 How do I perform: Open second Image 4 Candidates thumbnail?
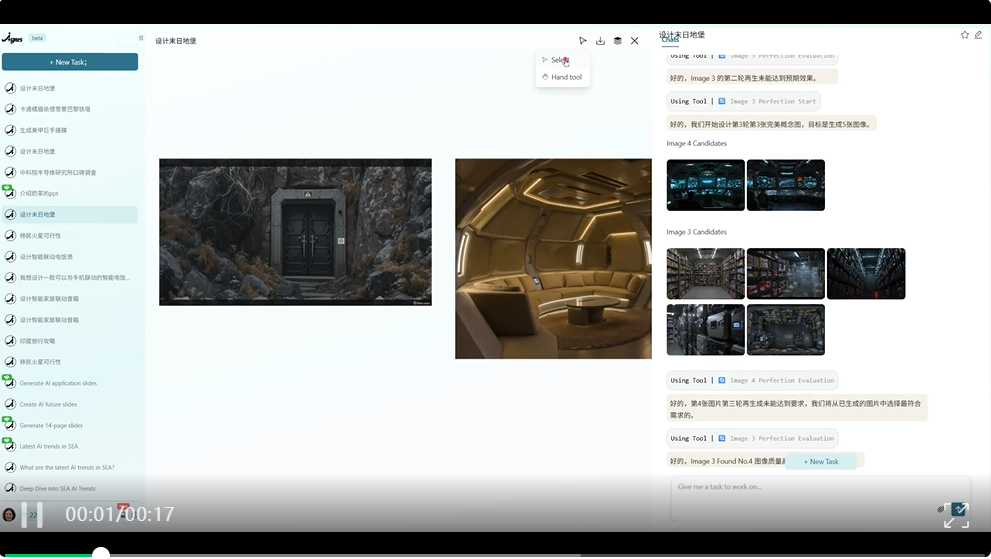786,185
